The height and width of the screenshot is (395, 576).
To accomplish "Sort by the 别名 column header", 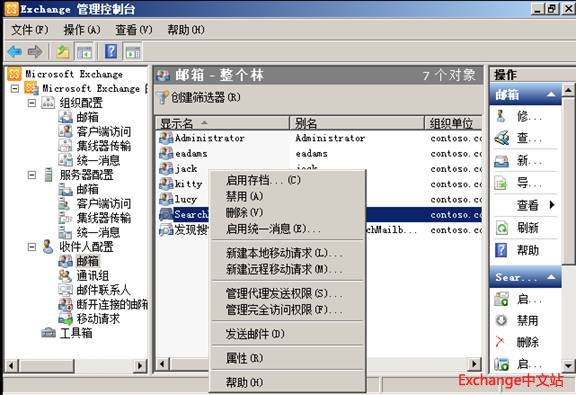I will 357,123.
